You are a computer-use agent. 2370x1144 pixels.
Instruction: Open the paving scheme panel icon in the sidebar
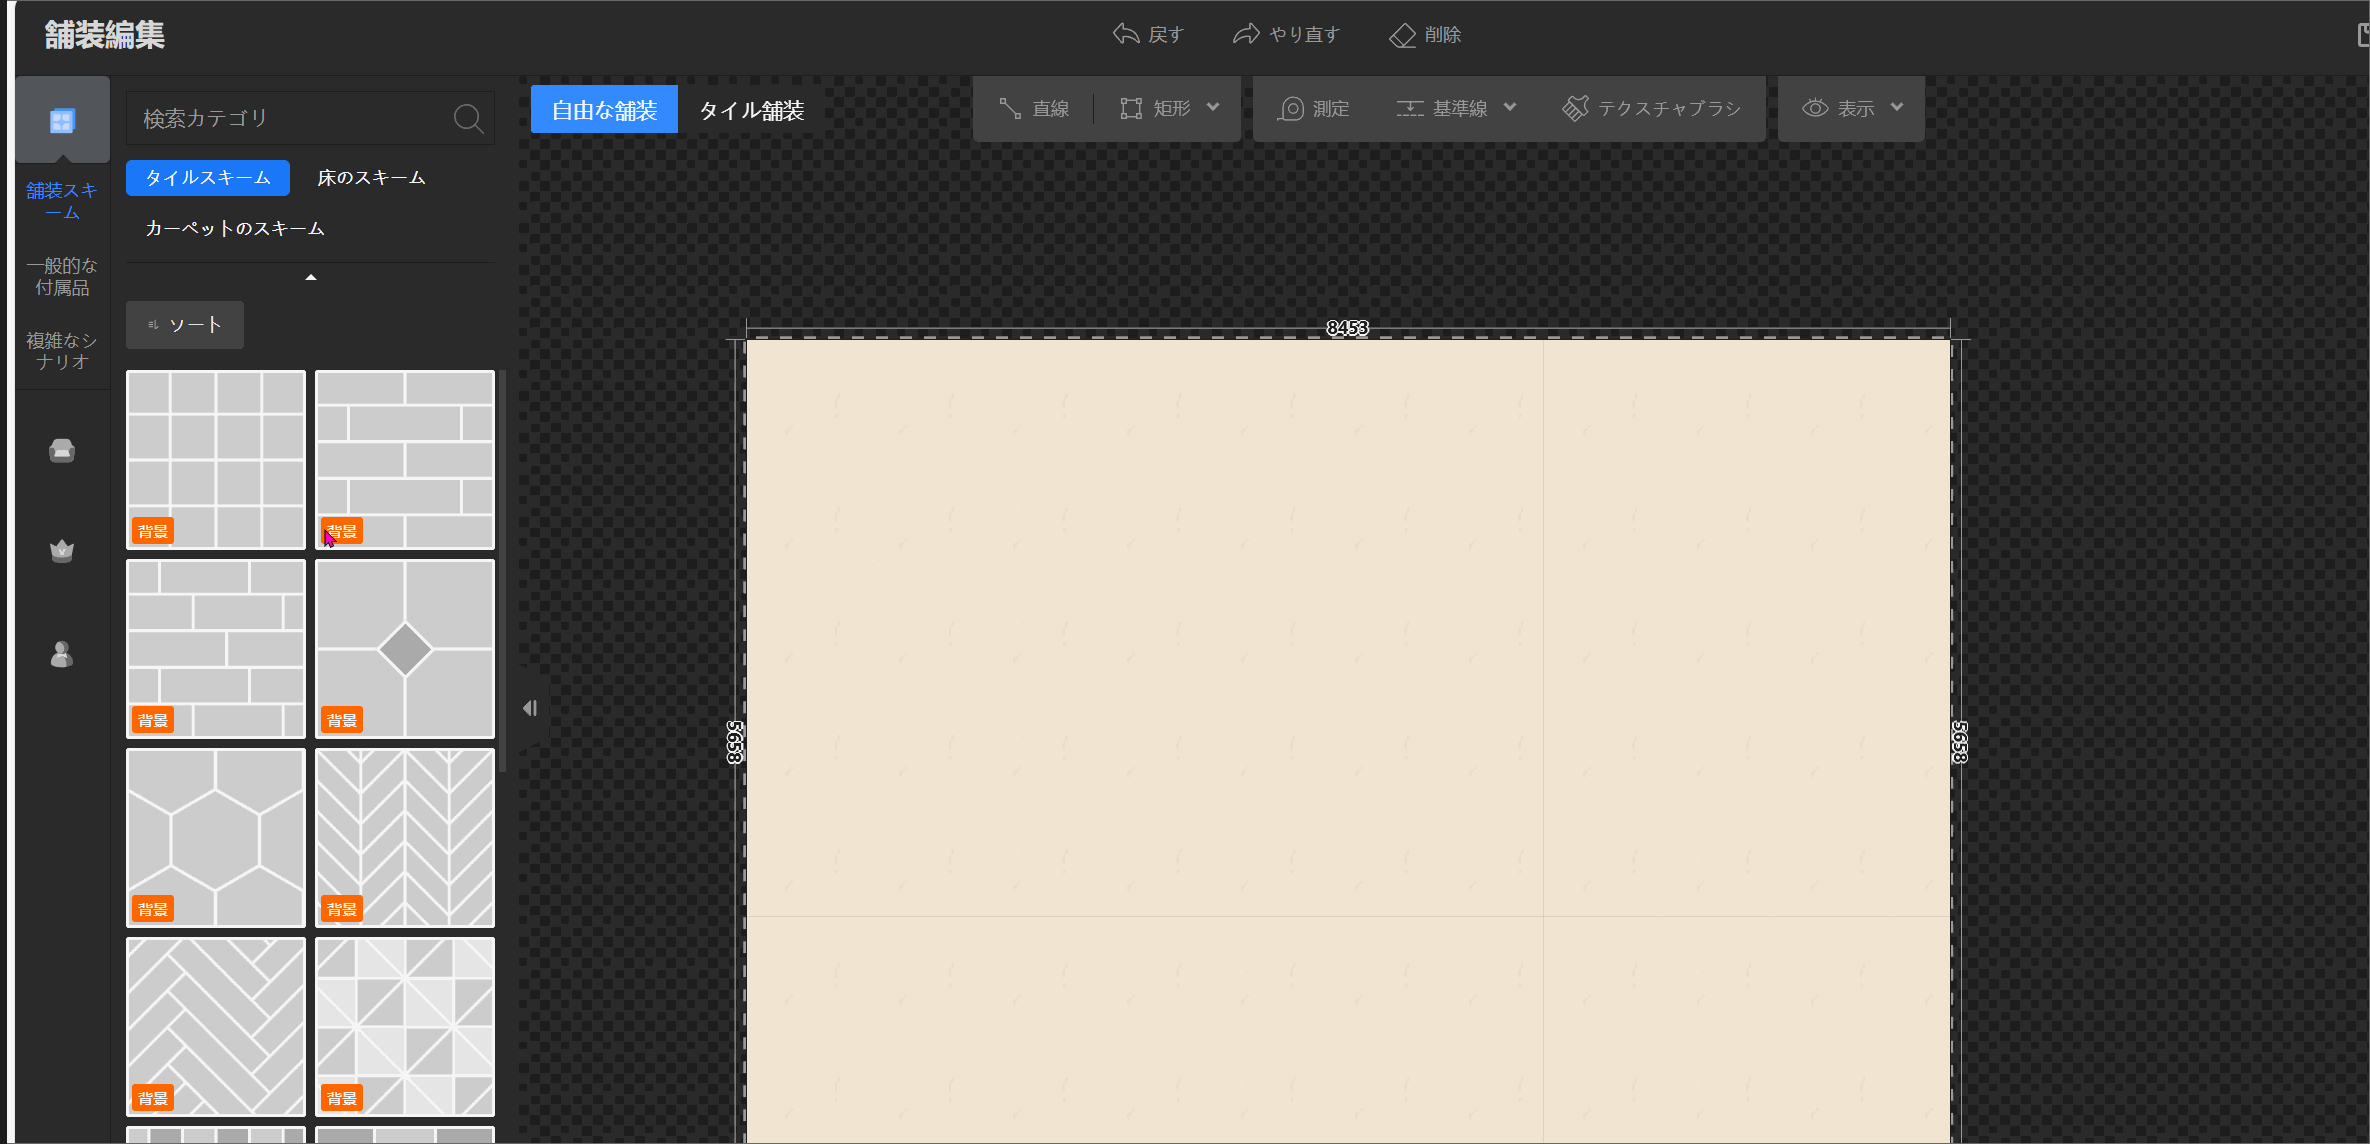(62, 120)
